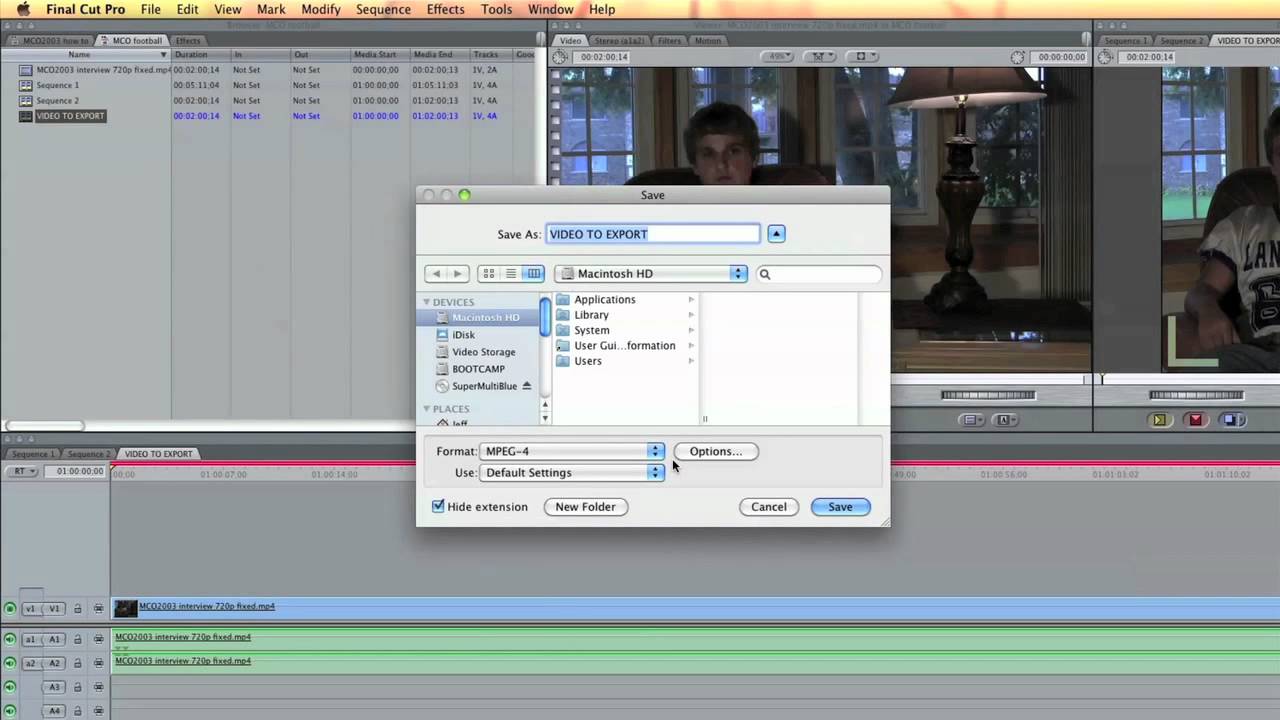Open the Effects menu
Viewport: 1280px width, 720px height.
tap(445, 9)
